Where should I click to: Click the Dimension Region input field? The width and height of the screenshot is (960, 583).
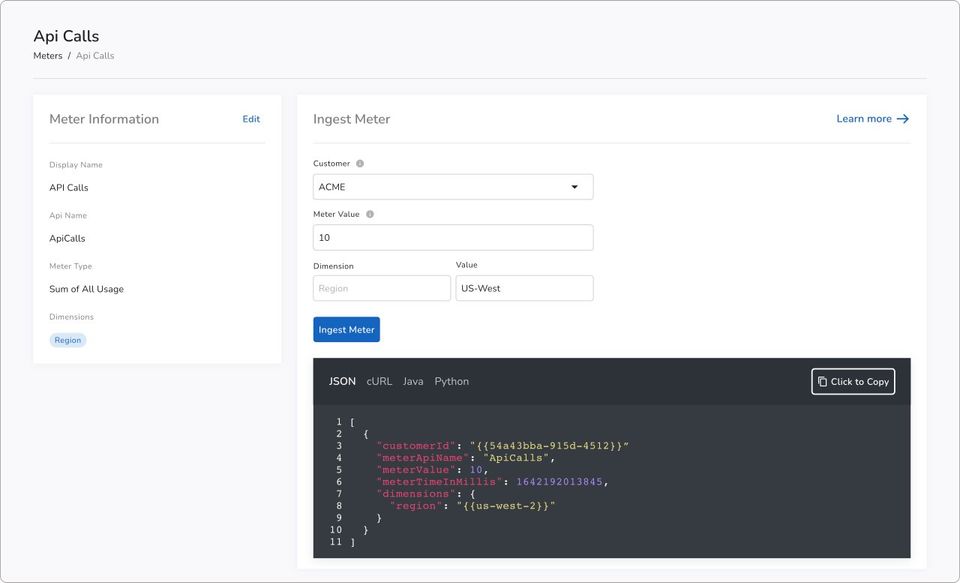(x=382, y=288)
